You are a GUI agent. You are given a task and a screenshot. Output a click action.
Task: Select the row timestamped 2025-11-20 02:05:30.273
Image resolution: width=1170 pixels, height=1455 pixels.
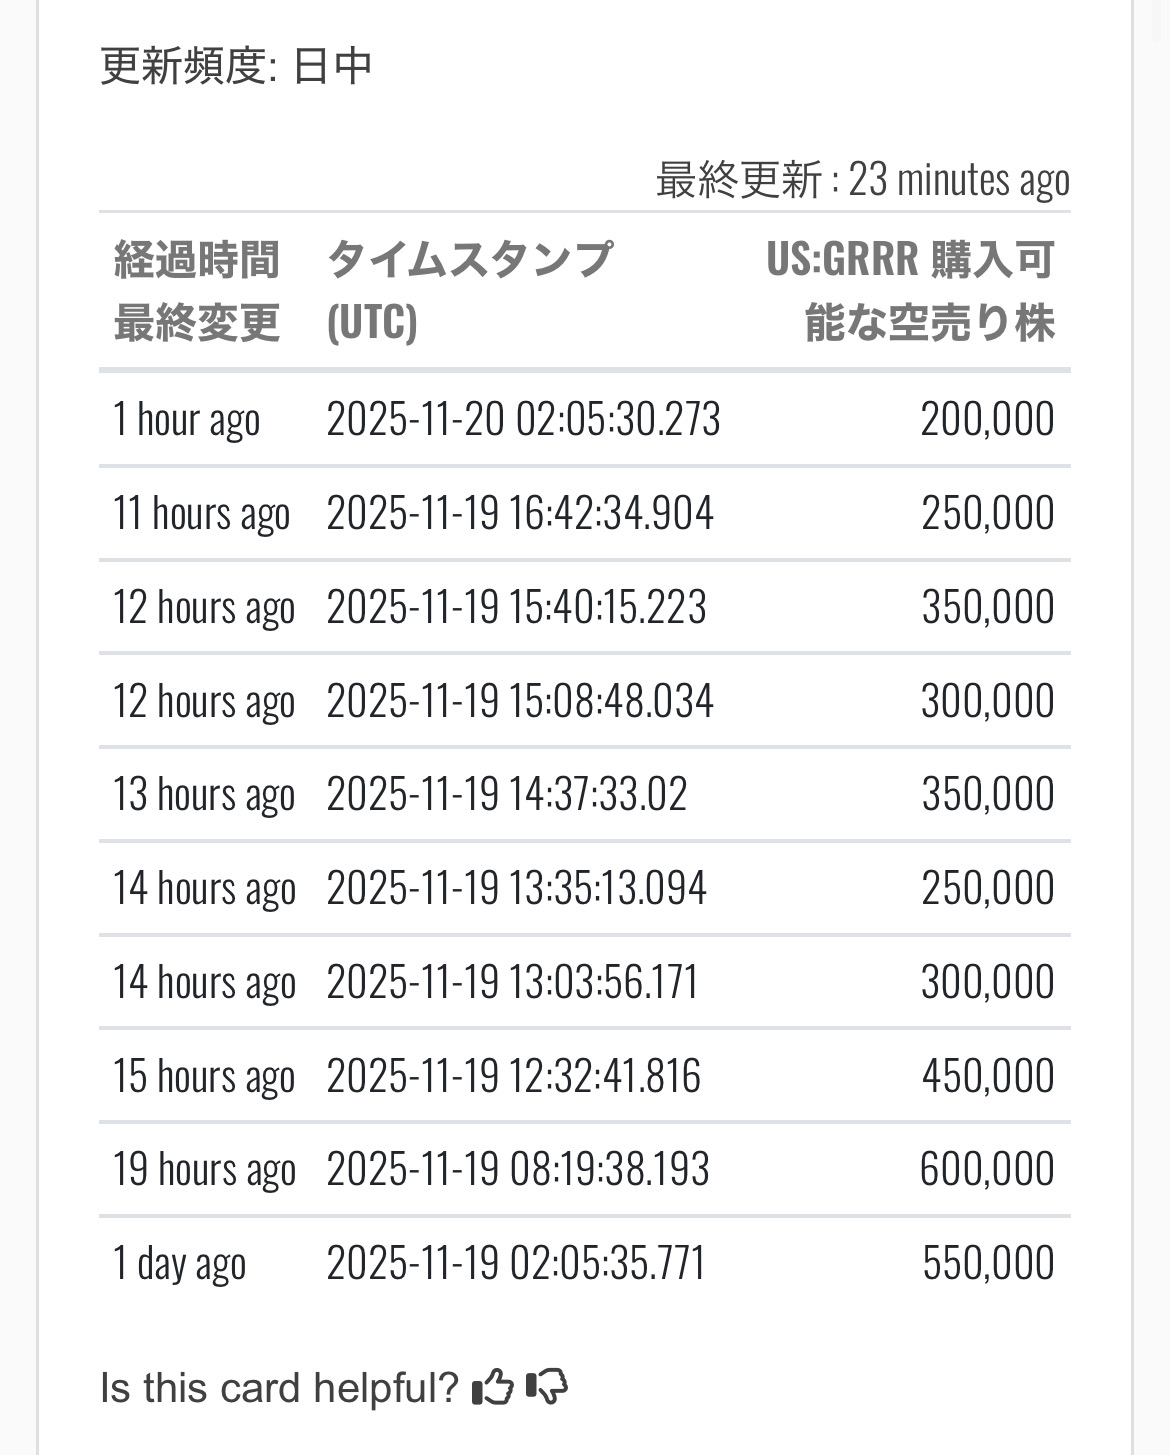pyautogui.click(x=585, y=419)
